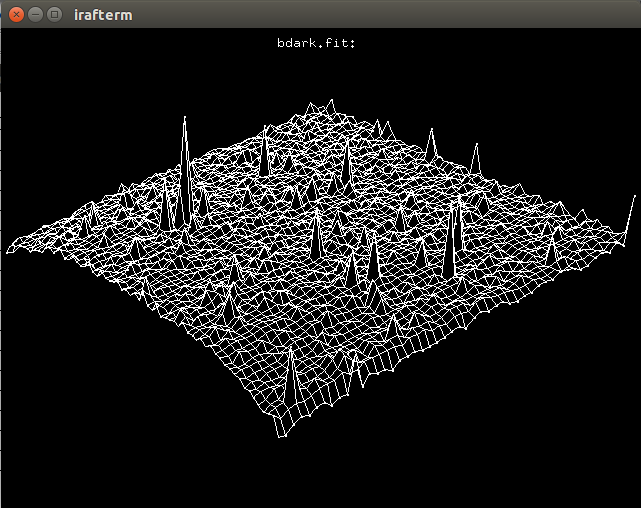Viewport: 641px width, 508px height.
Task: Close the irafterm window
Action: pos(15,15)
